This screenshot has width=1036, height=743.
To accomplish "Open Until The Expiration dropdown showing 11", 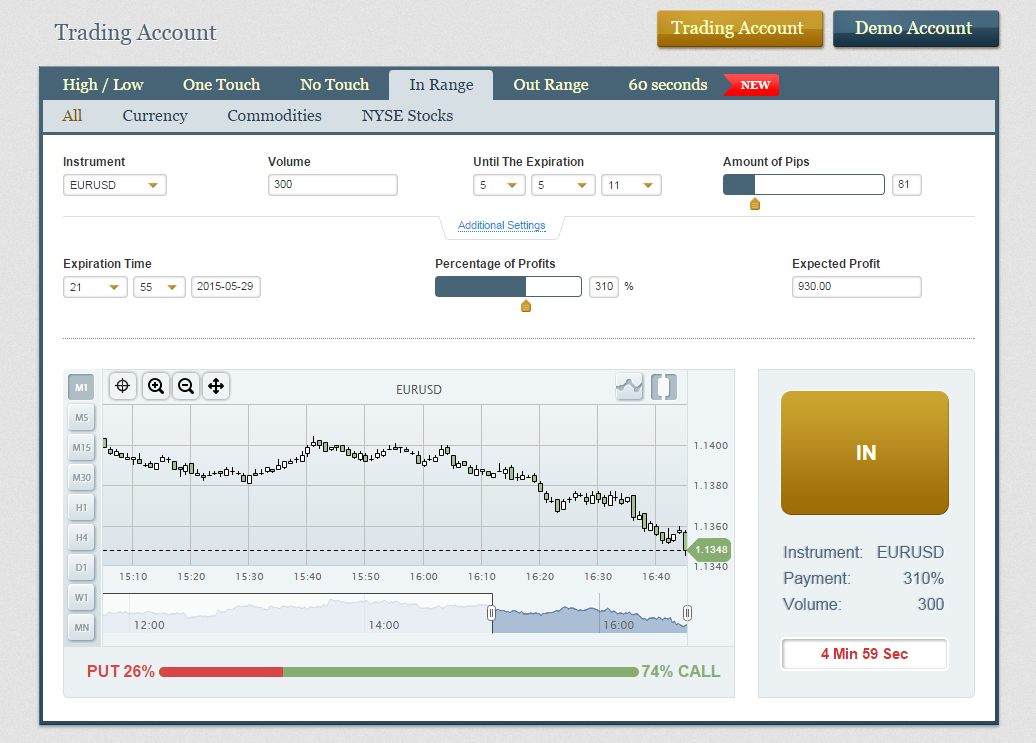I will 631,185.
